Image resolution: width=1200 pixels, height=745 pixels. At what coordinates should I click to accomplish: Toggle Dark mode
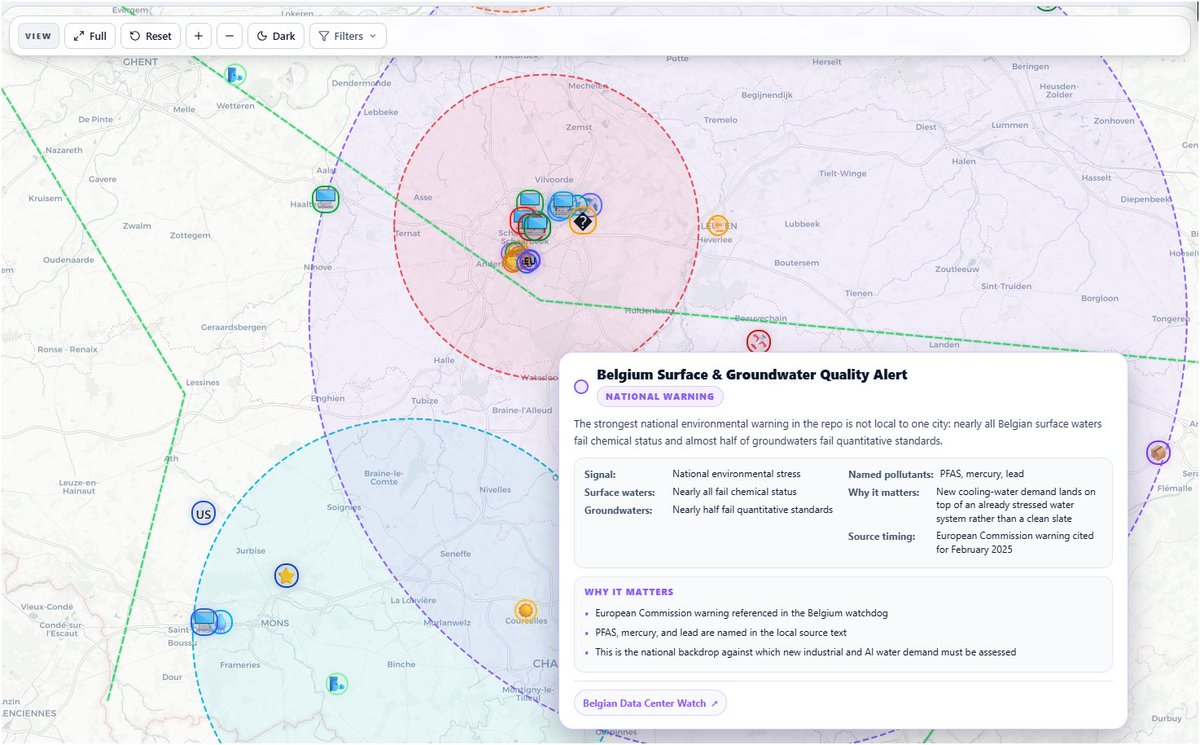[x=276, y=36]
